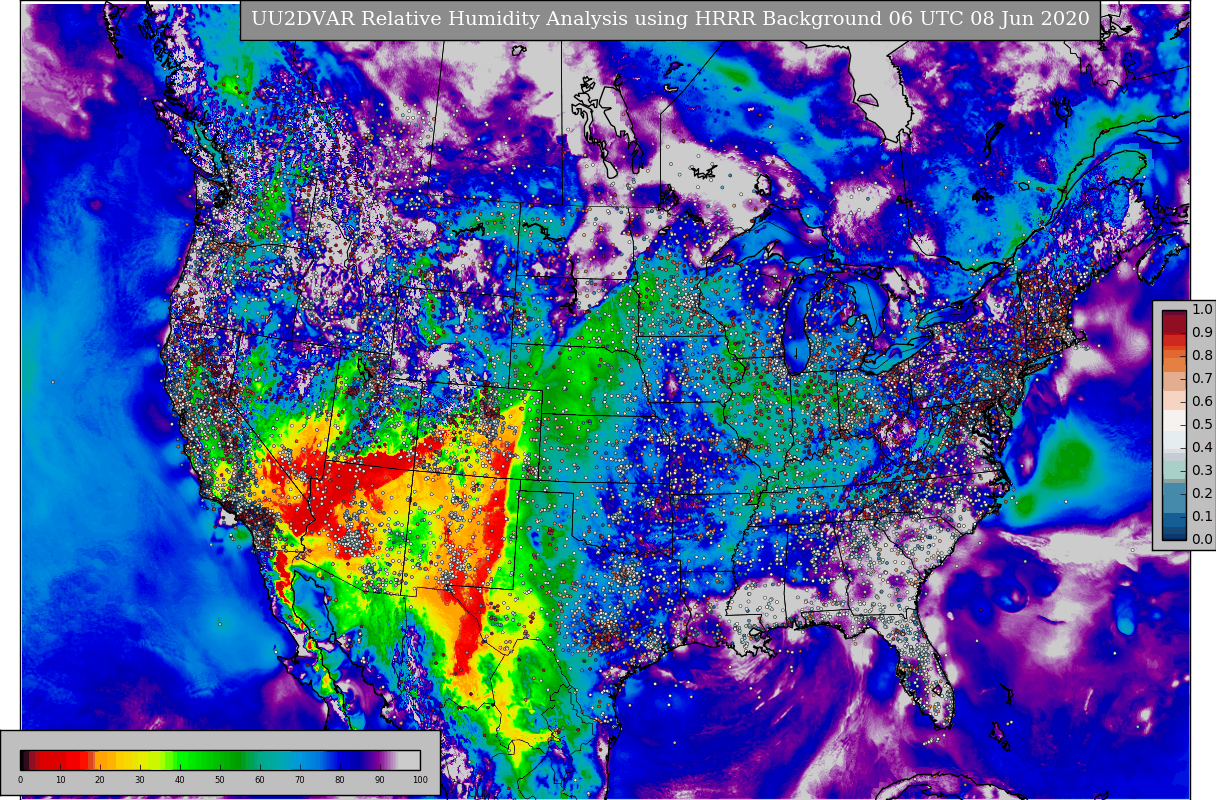Pick the yellow section of the humidity colorbar
The height and width of the screenshot is (800, 1216).
pos(140,760)
